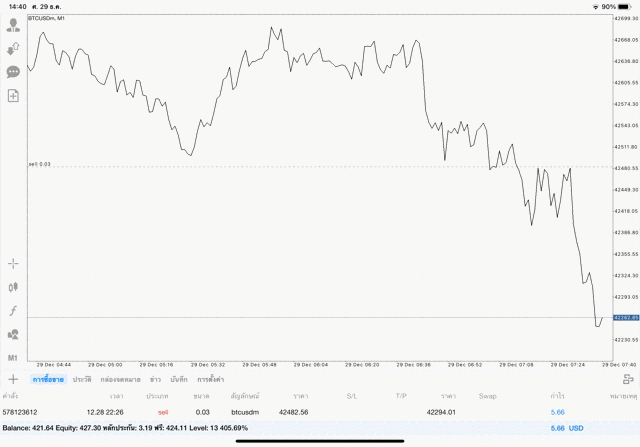Select order 578123612 row
The width and height of the screenshot is (640, 447).
(x=300, y=412)
